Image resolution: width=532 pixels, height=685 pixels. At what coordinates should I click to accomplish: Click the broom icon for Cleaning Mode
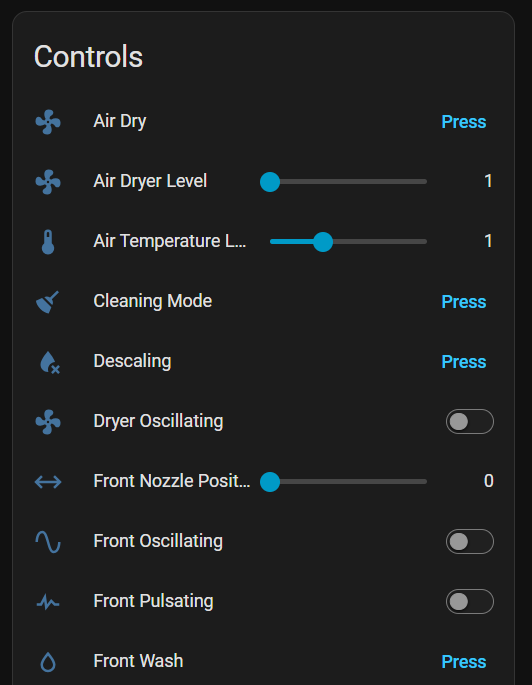(x=48, y=302)
